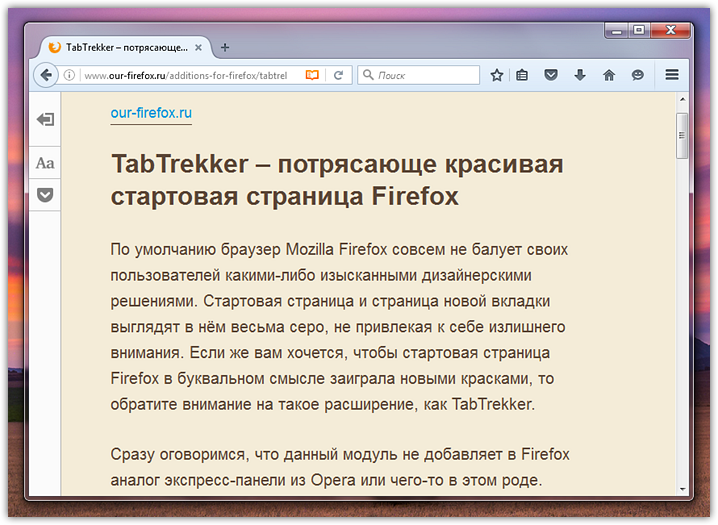Image resolution: width=718 pixels, height=525 pixels.
Task: Reload the page with refresh icon
Action: click(x=338, y=75)
